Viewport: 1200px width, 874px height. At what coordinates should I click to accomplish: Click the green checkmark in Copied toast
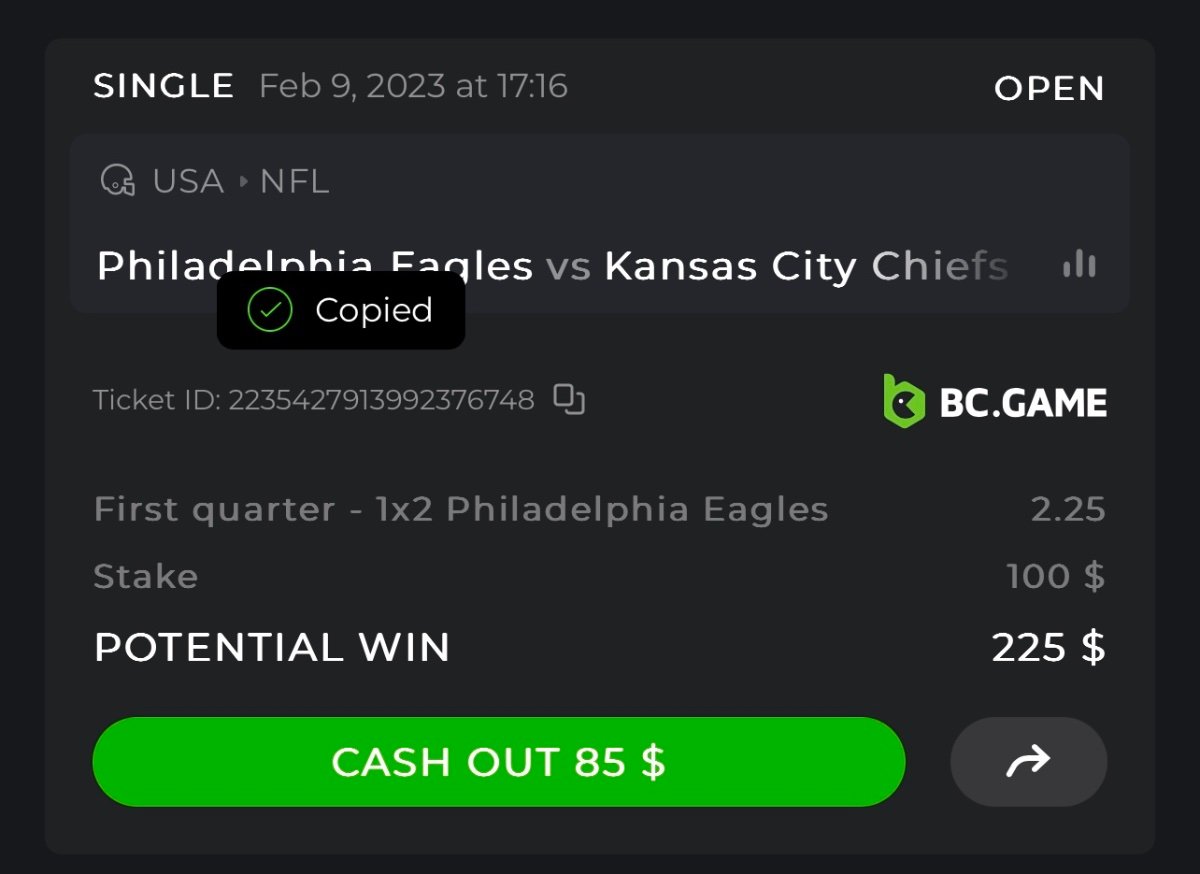point(269,310)
